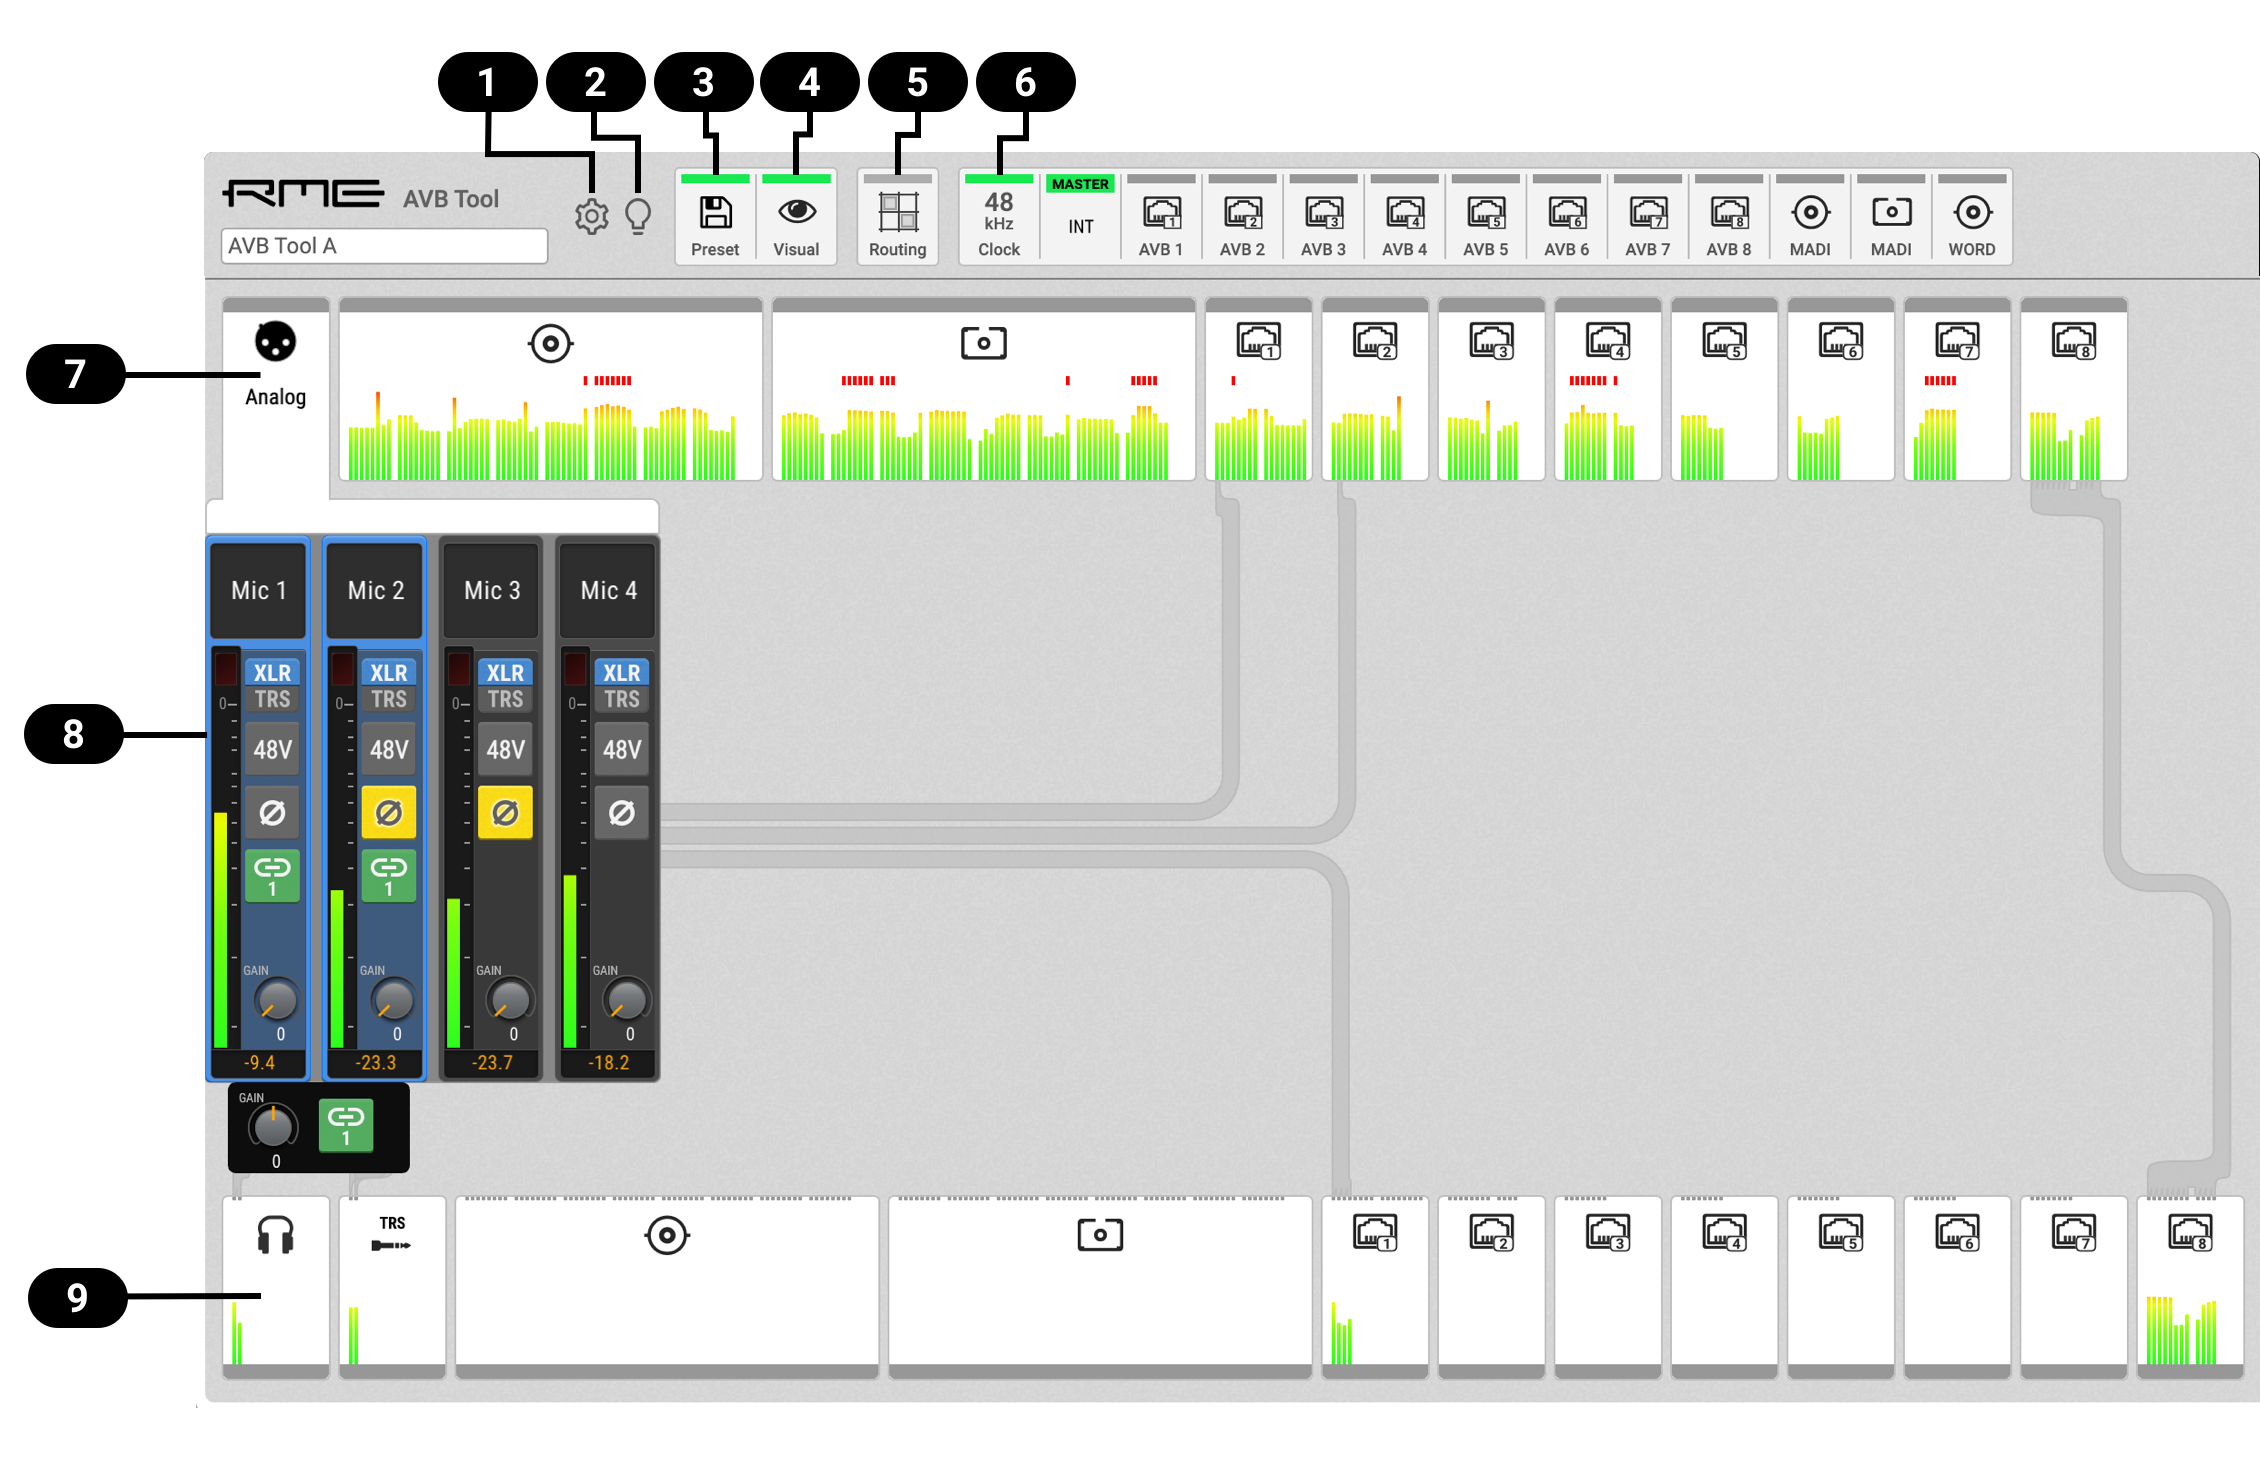This screenshot has width=2260, height=1476.
Task: Expand AVB stream 7 input panel
Action: click(x=1957, y=389)
